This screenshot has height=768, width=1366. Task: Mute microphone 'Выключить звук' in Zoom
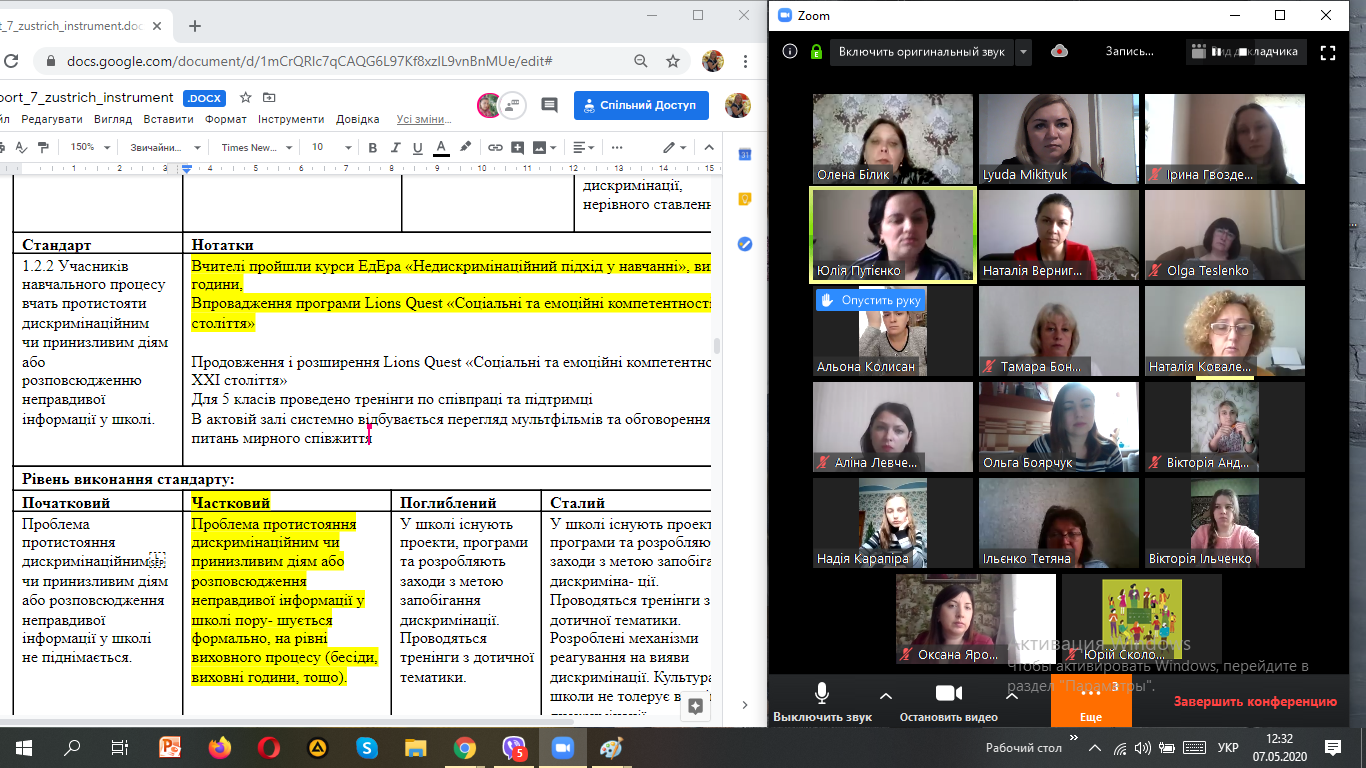pos(822,702)
